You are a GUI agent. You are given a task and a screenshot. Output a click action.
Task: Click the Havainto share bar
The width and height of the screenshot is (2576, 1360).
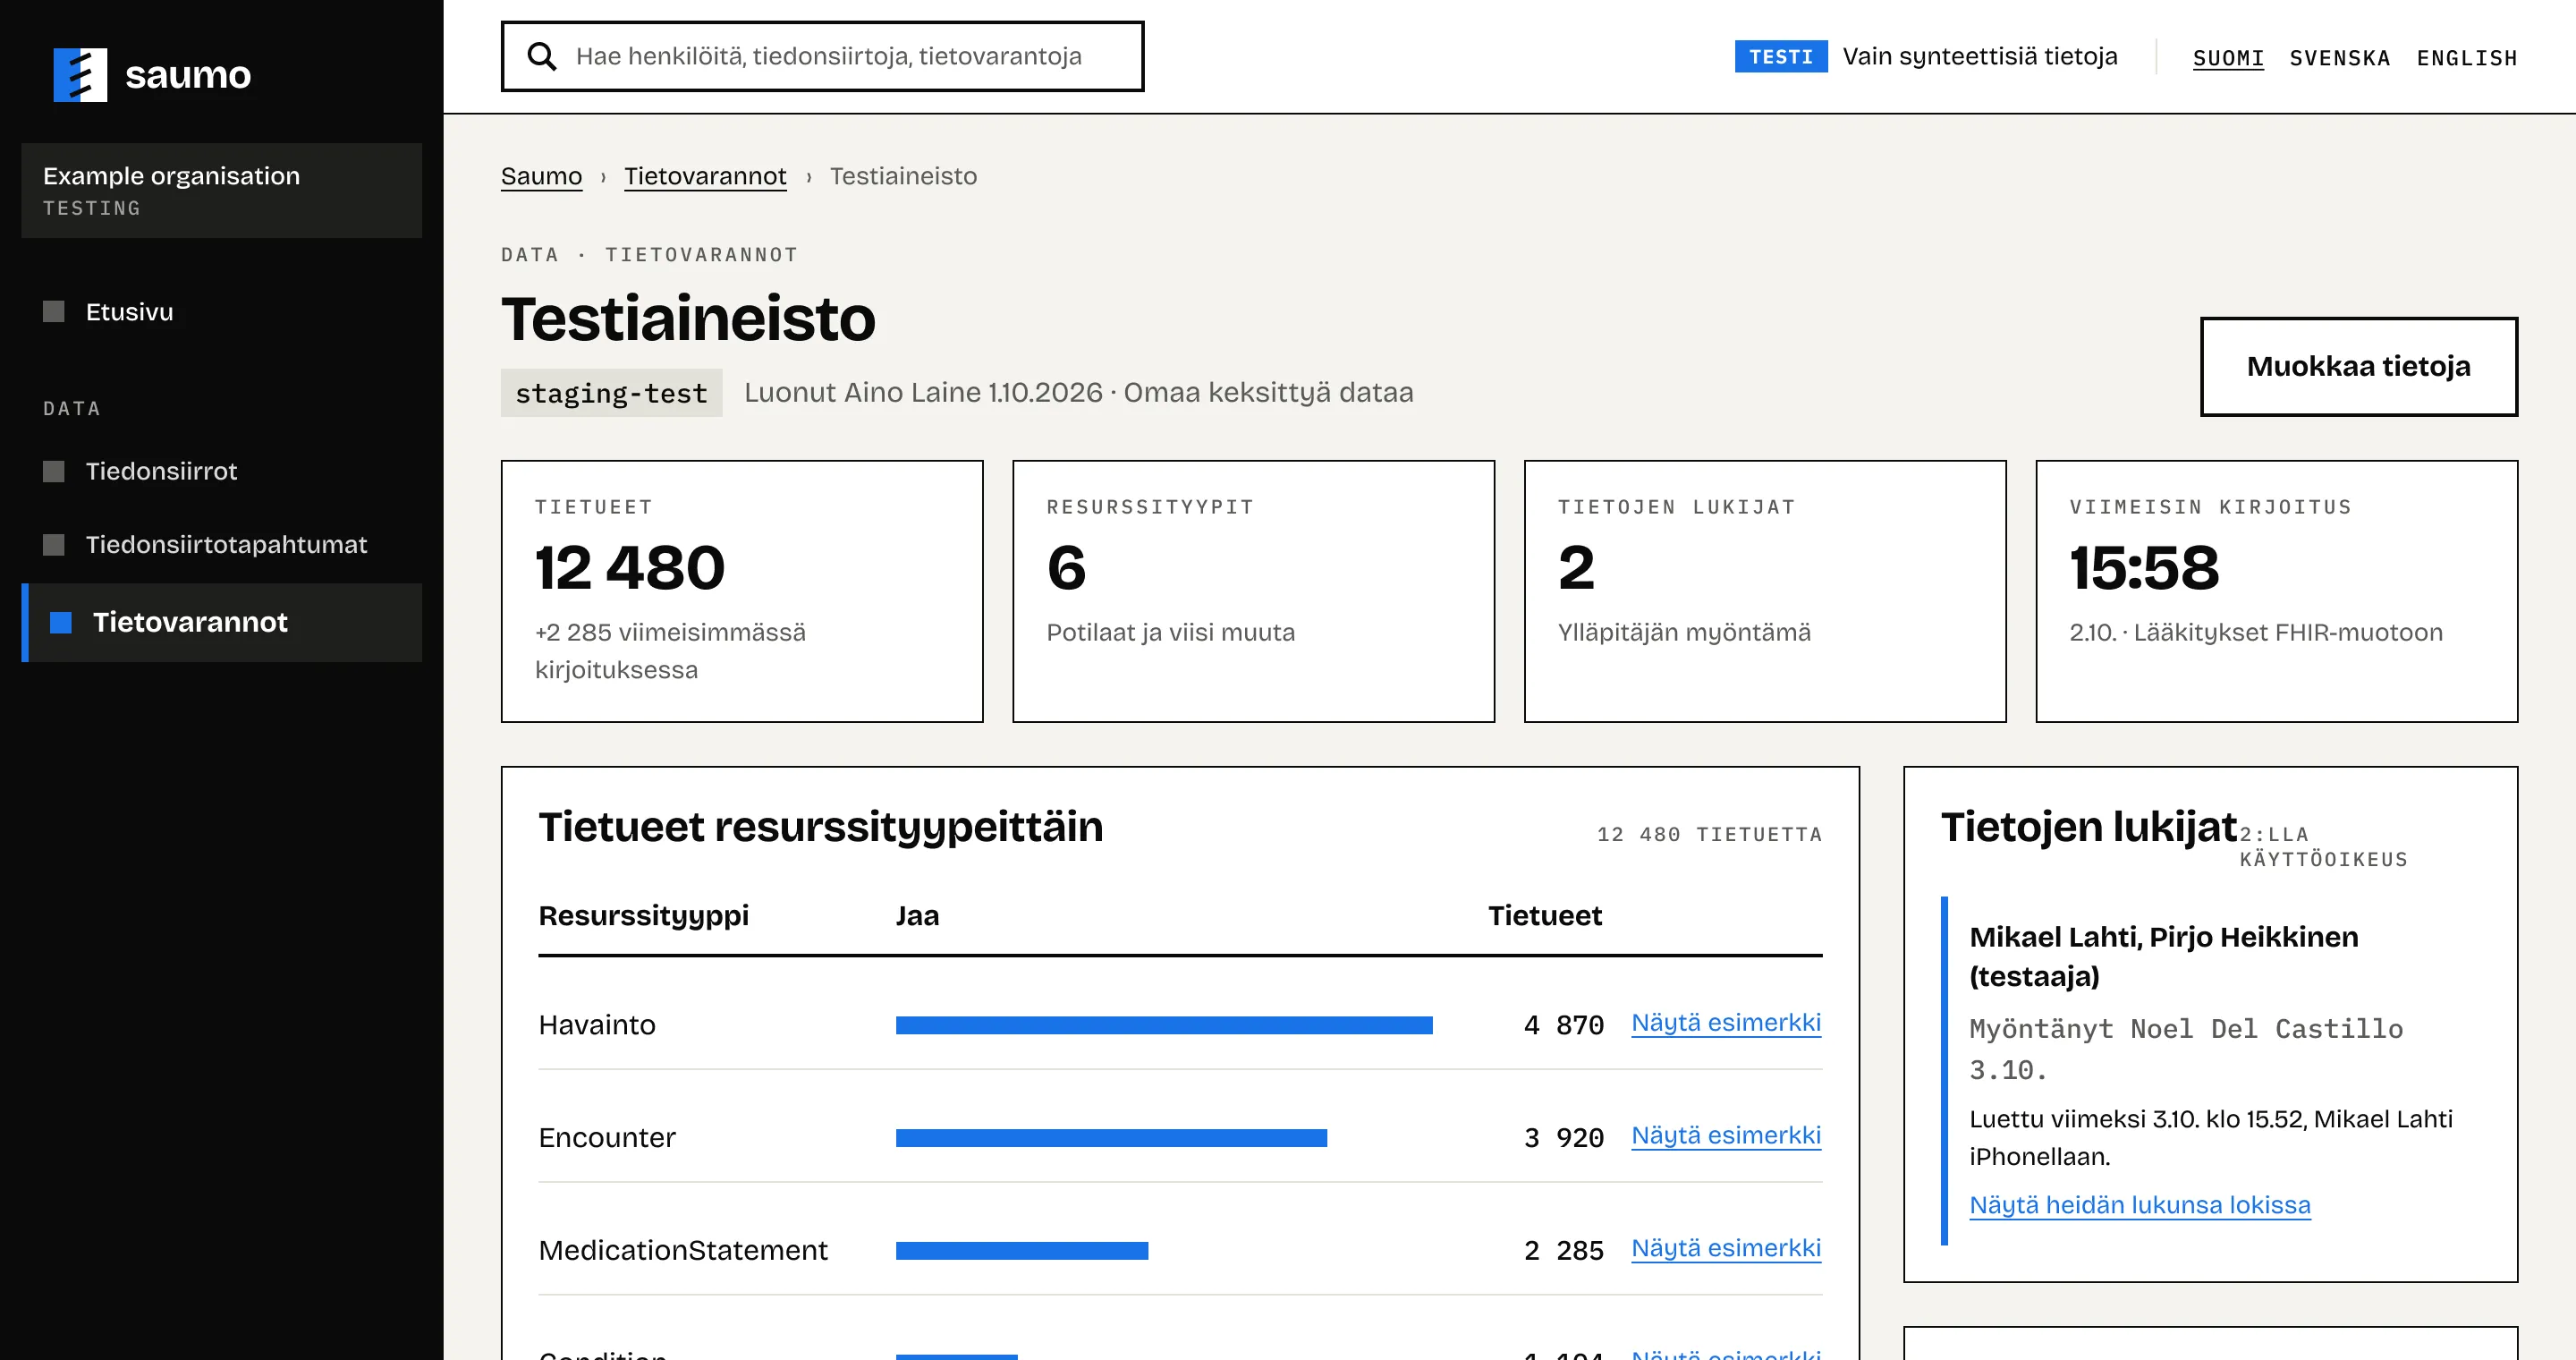1164,1025
